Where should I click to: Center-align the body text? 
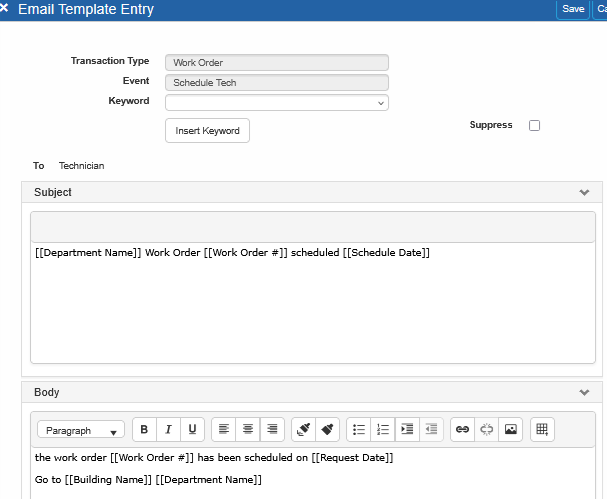coord(248,430)
